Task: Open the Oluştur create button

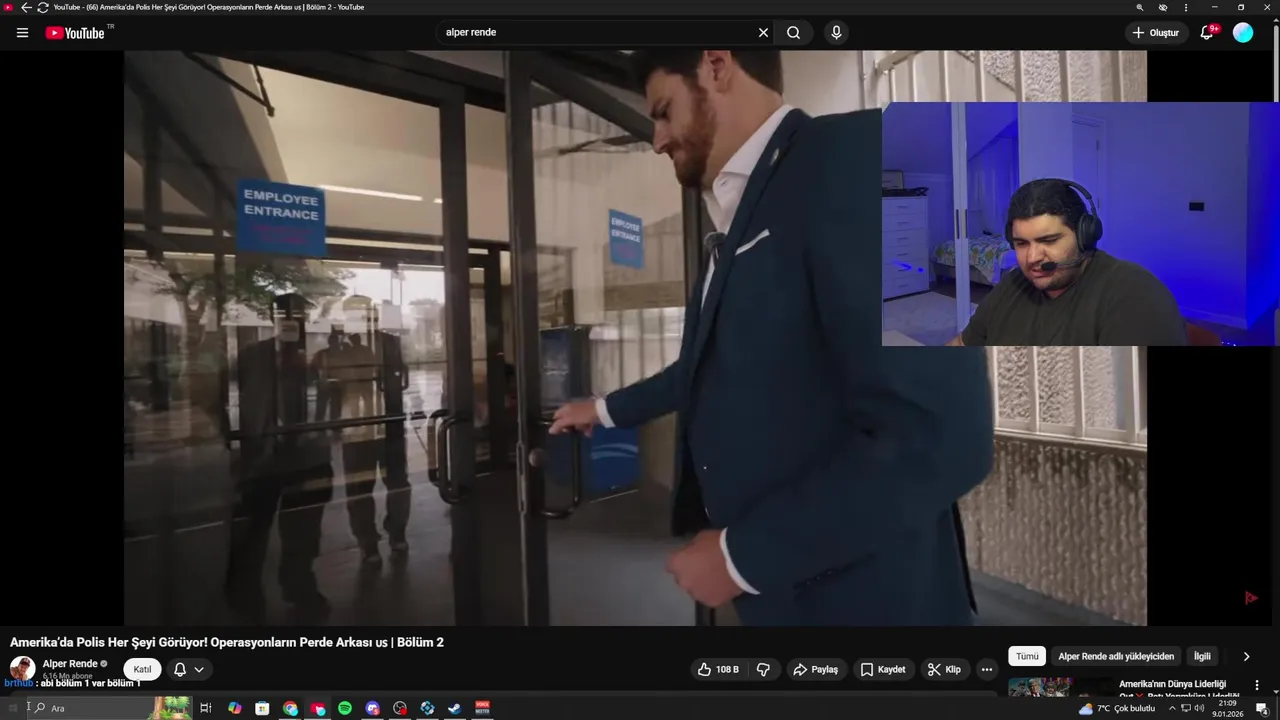Action: pyautogui.click(x=1155, y=33)
